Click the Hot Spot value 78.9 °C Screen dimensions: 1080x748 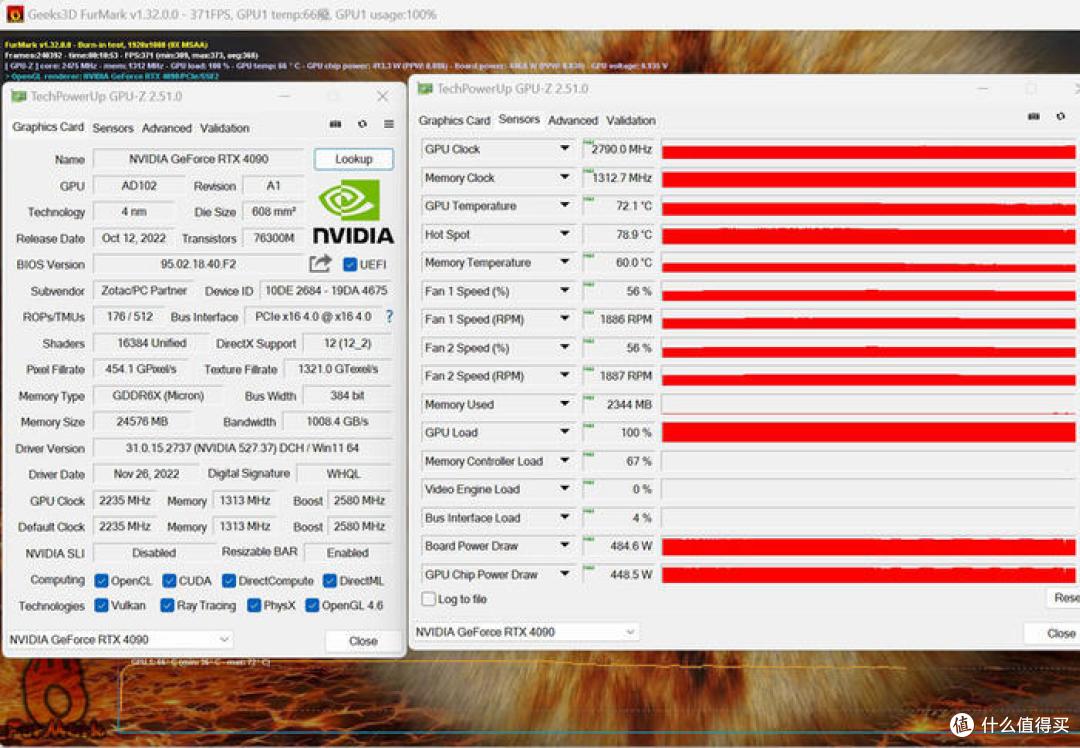(x=617, y=235)
